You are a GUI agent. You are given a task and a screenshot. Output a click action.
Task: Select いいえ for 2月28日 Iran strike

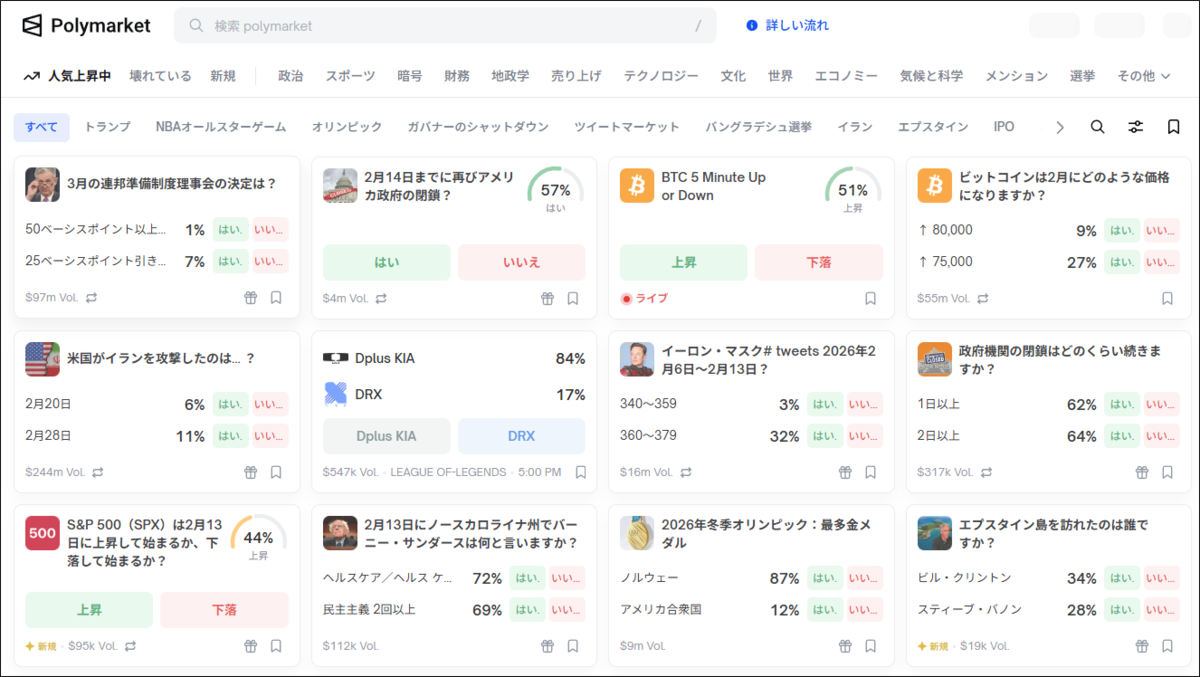pos(270,436)
